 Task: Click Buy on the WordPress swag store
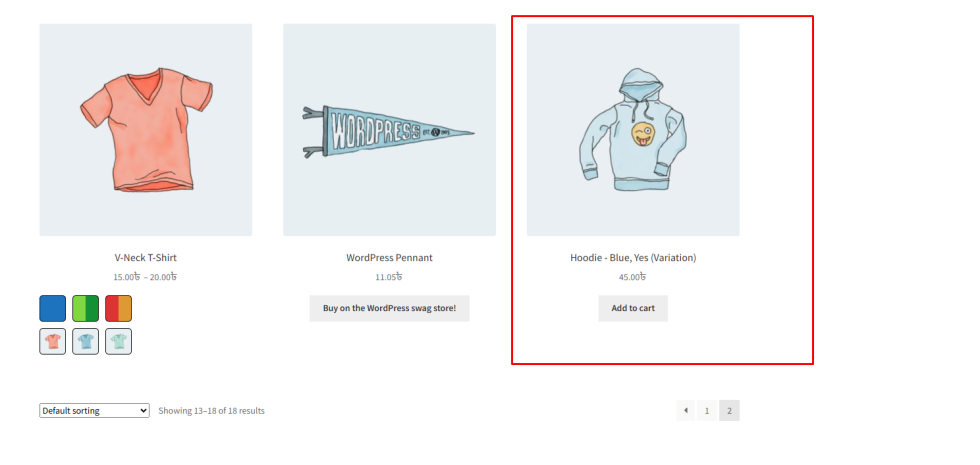click(x=389, y=308)
